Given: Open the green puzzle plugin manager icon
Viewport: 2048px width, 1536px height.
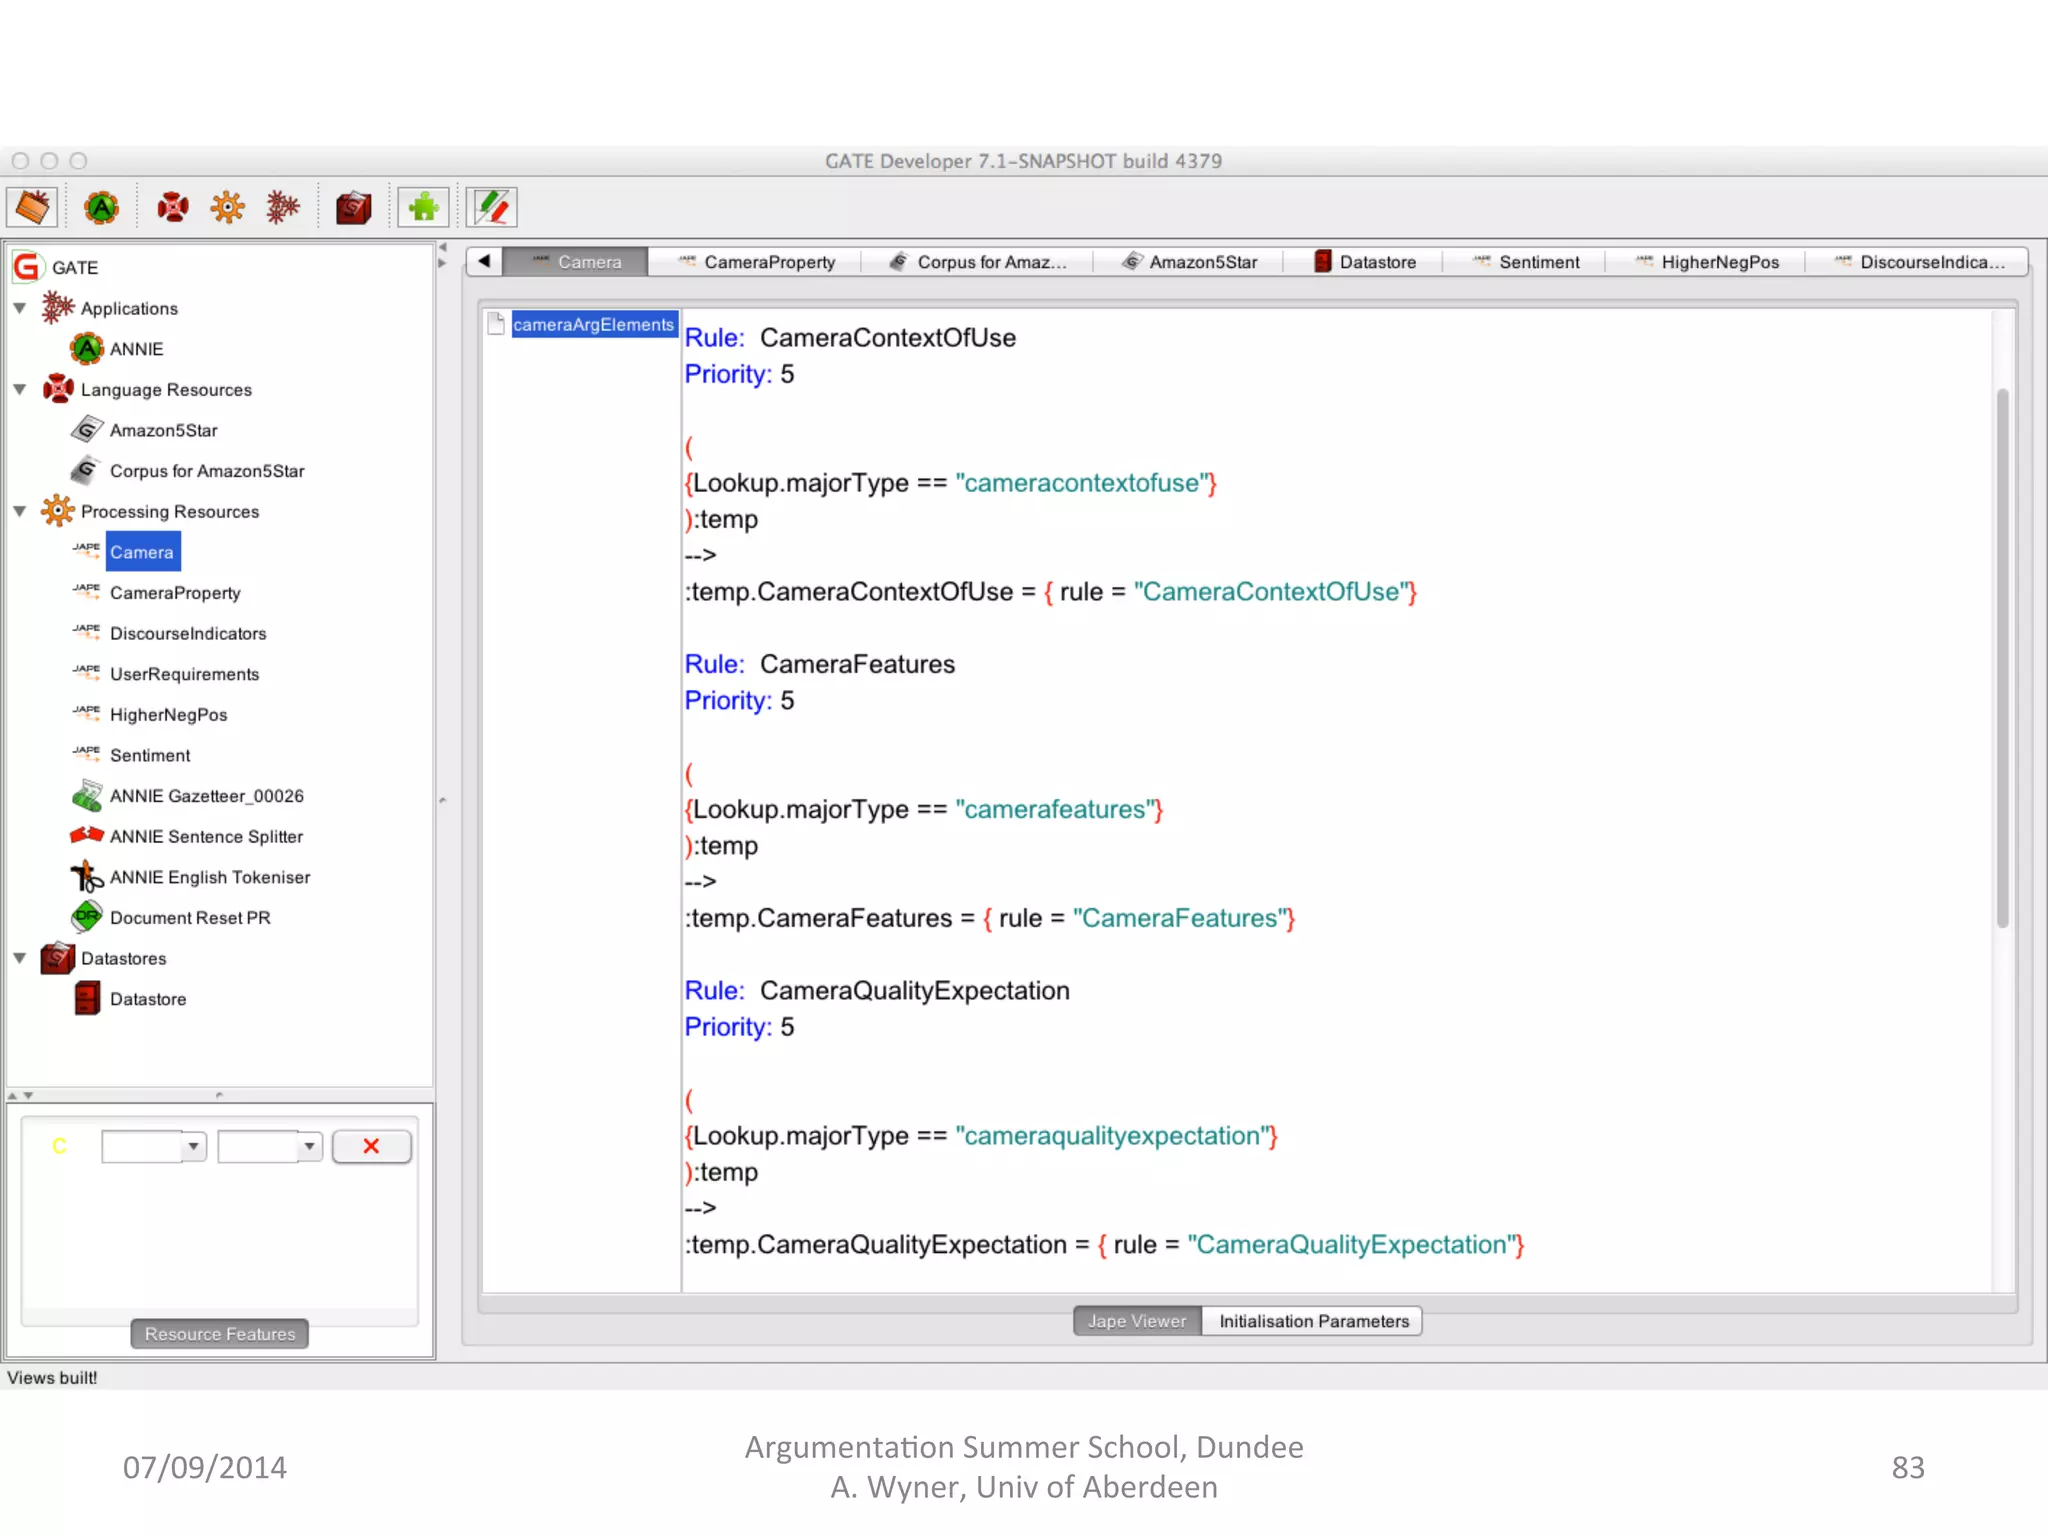Looking at the screenshot, I should [423, 207].
